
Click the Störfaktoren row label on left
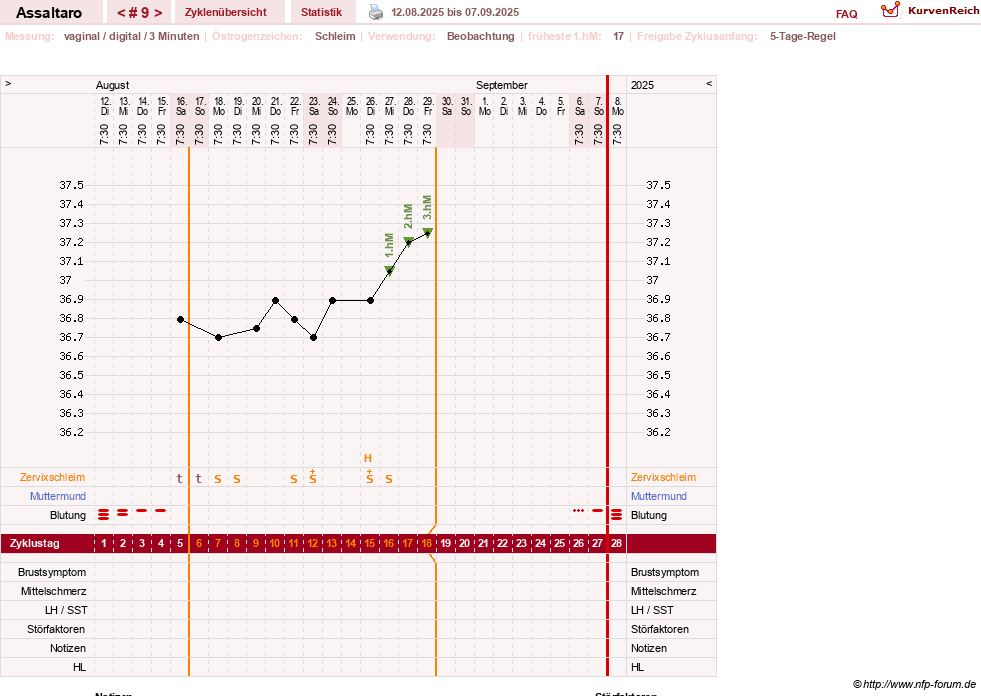pos(56,629)
